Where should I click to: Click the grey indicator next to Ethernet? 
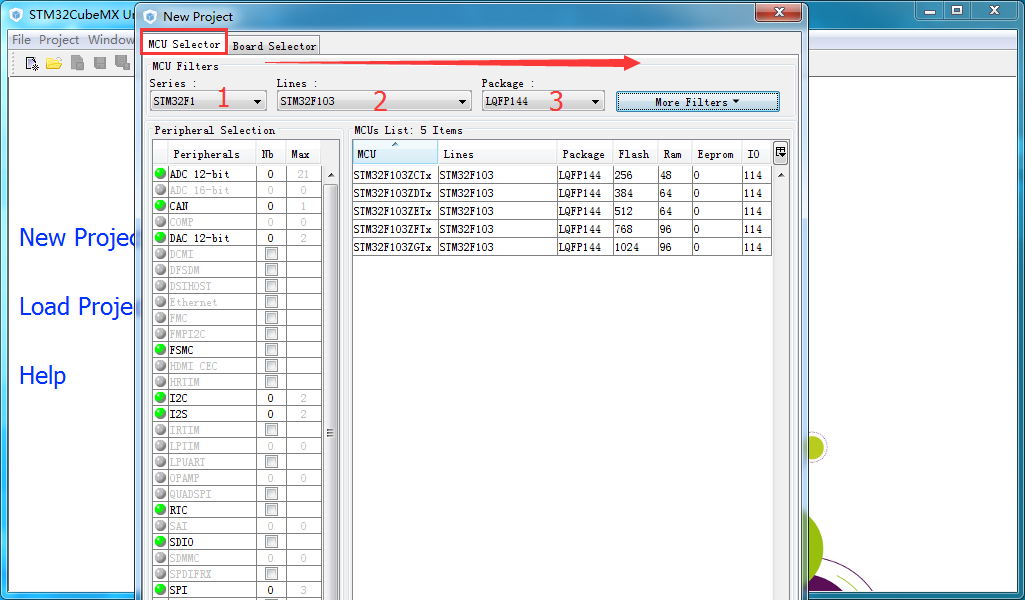160,302
